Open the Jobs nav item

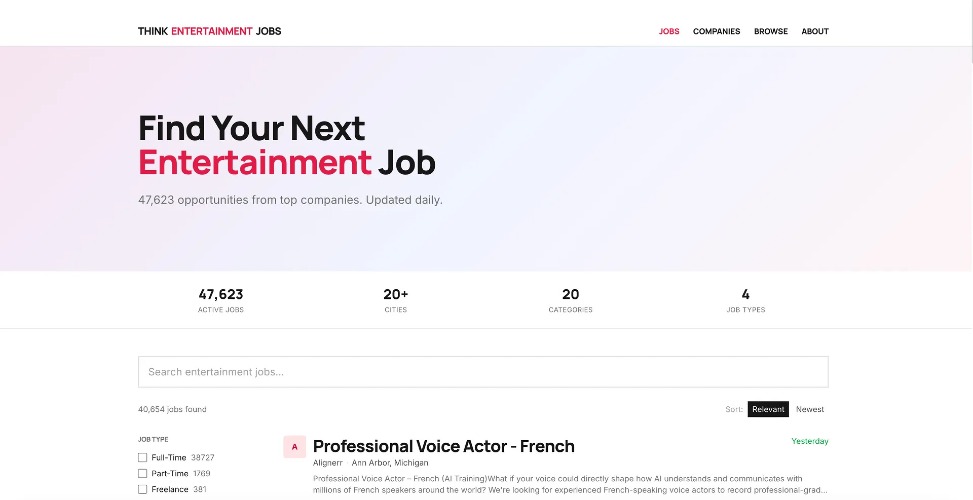669,31
